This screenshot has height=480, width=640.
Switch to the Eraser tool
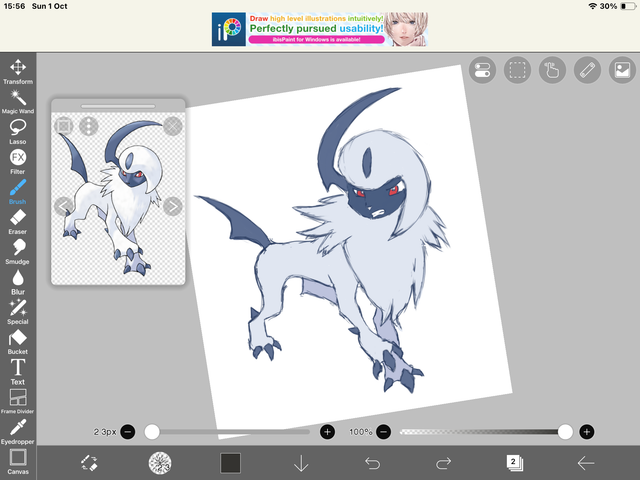tap(18, 222)
